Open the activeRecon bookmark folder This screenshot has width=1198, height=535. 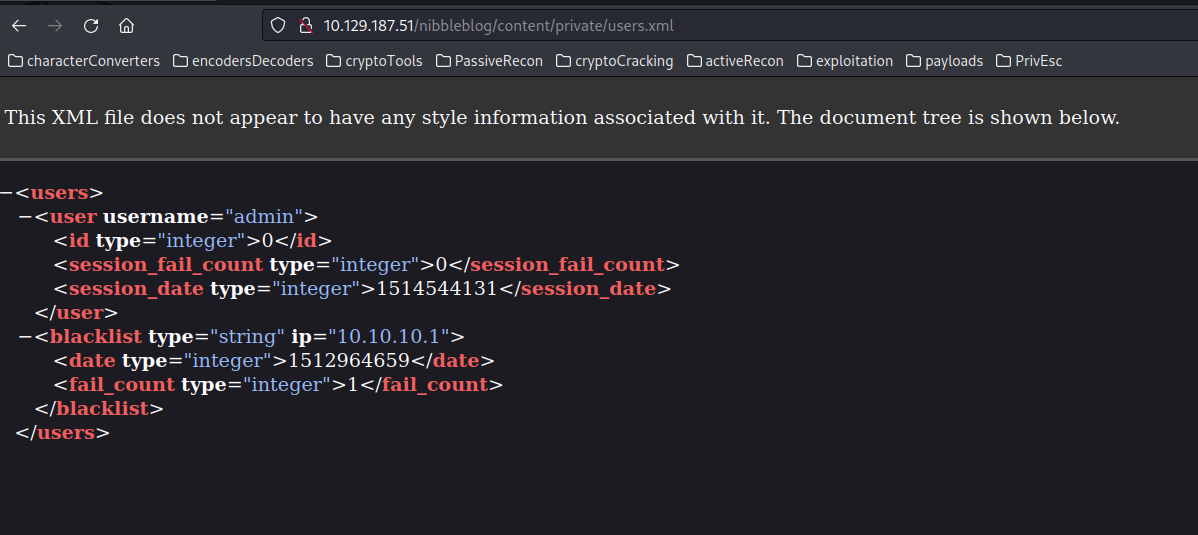735,61
